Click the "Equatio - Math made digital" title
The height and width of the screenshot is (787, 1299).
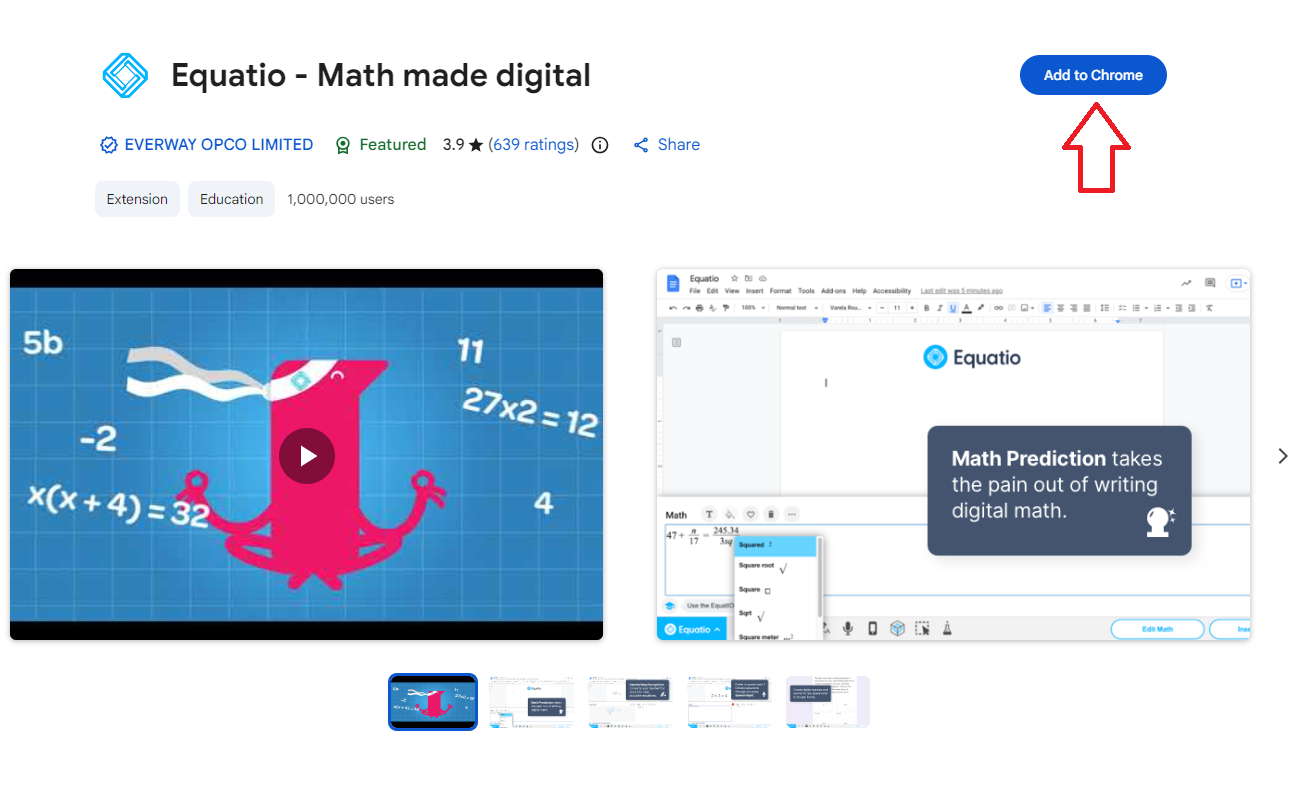click(381, 75)
